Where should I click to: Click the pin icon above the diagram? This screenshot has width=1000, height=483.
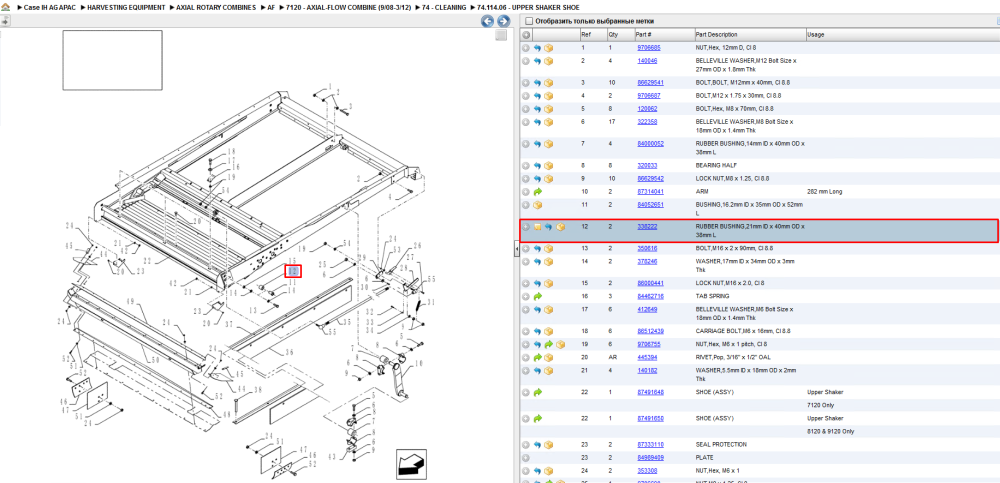click(4, 21)
